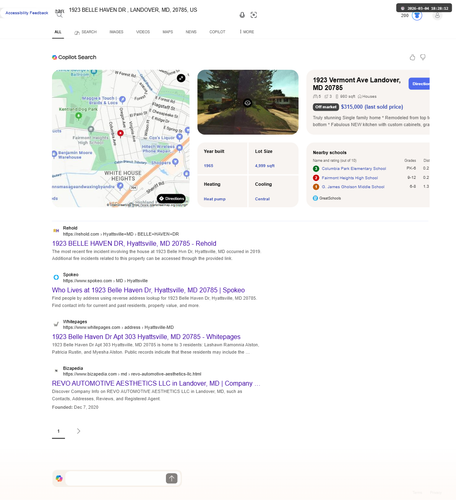Open visual search camera icon
Viewport: 456px width, 500px height.
(254, 15)
